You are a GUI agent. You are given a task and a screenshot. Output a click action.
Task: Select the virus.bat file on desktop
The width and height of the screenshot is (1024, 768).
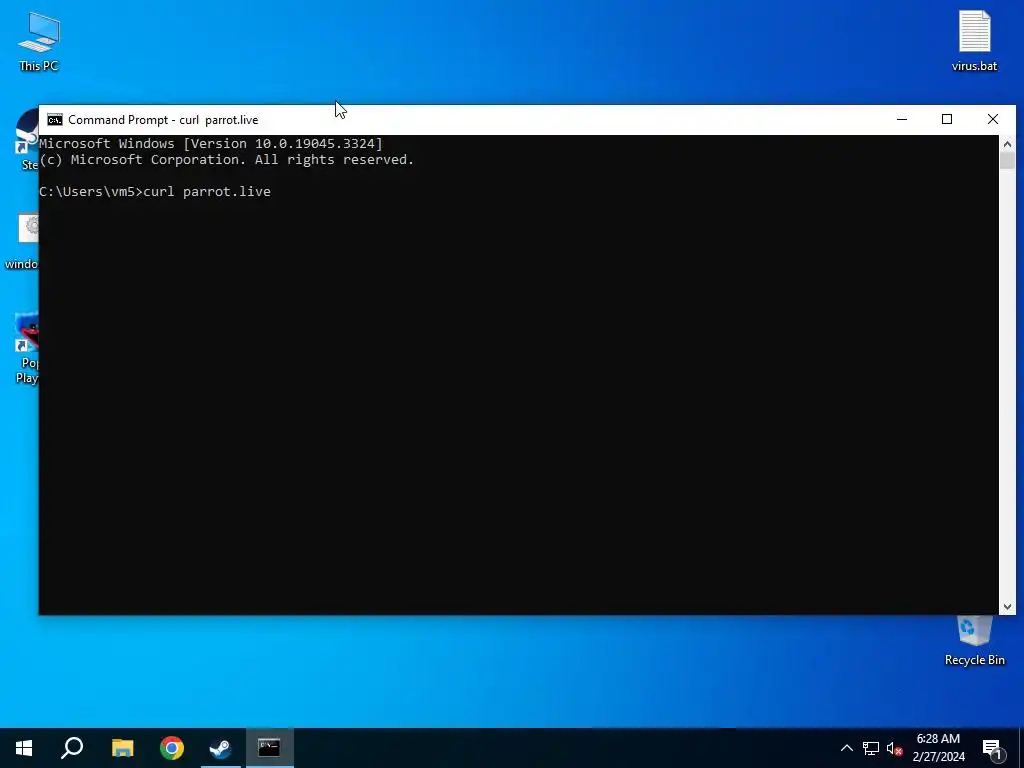(974, 40)
